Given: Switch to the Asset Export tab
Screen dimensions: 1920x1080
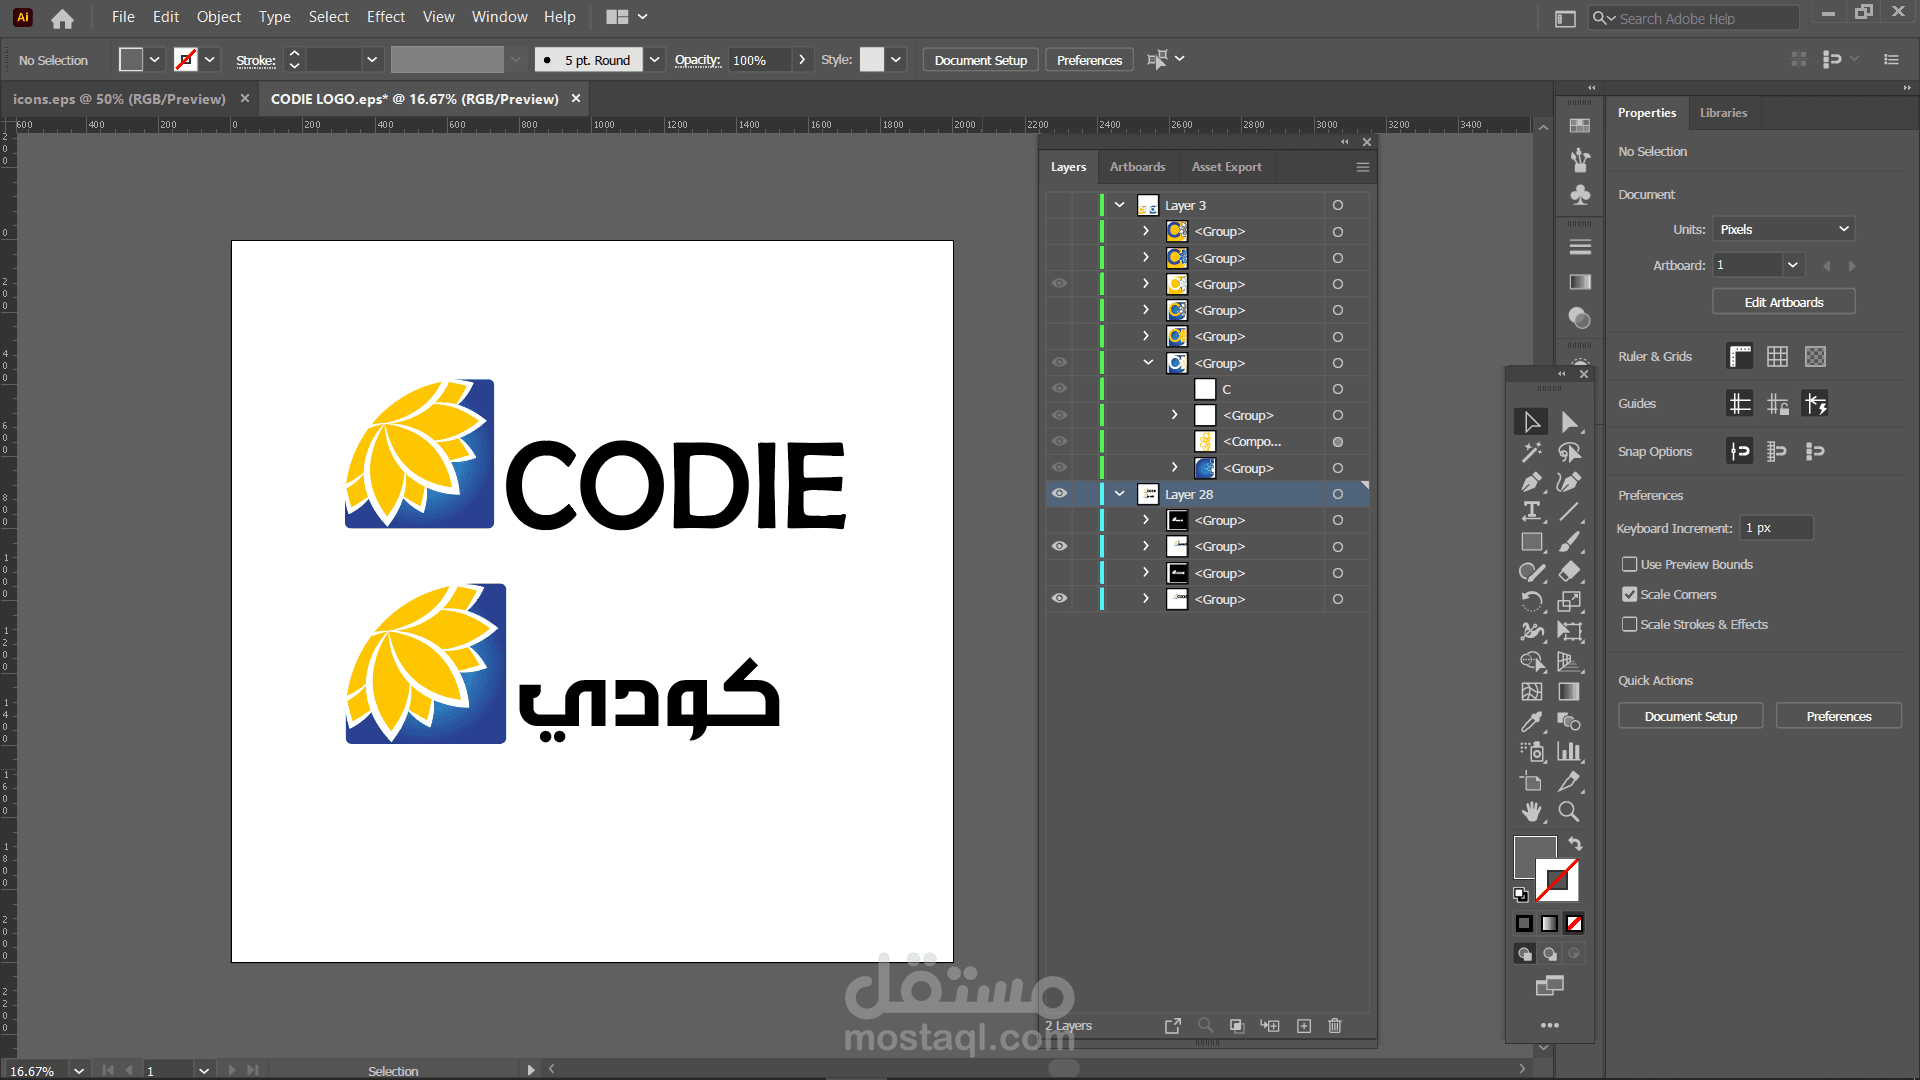Looking at the screenshot, I should 1226,167.
